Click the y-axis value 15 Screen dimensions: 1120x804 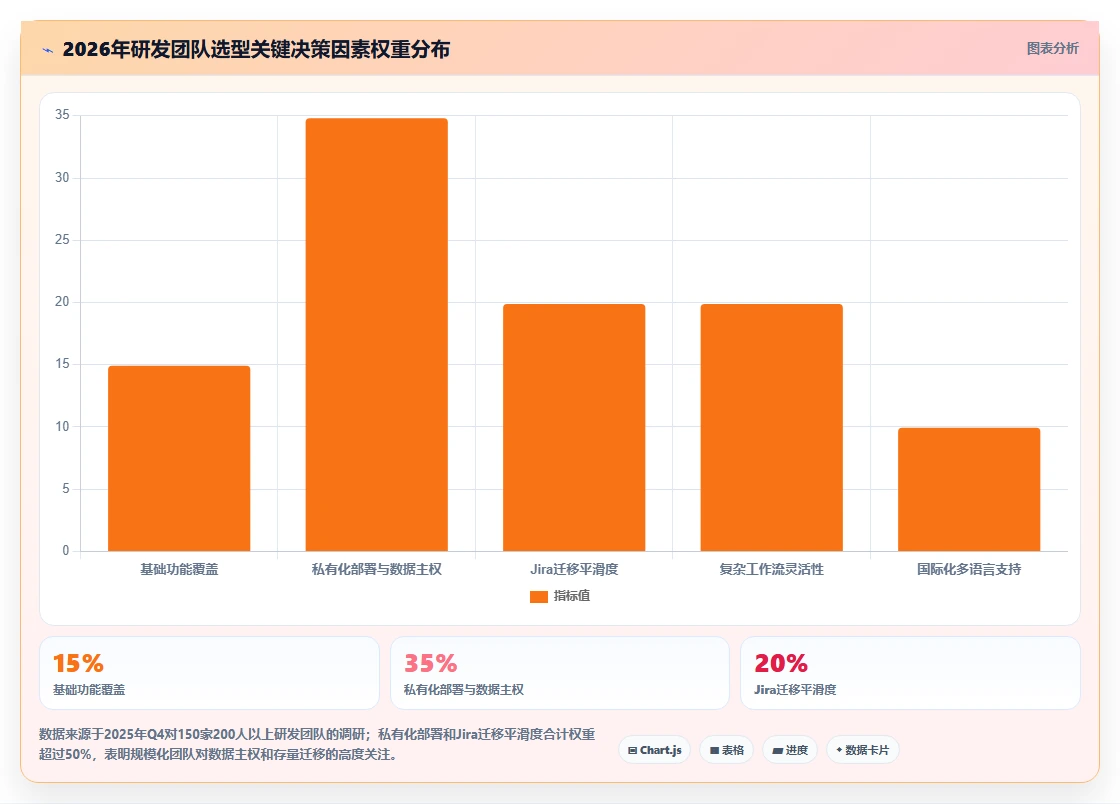pyautogui.click(x=62, y=364)
